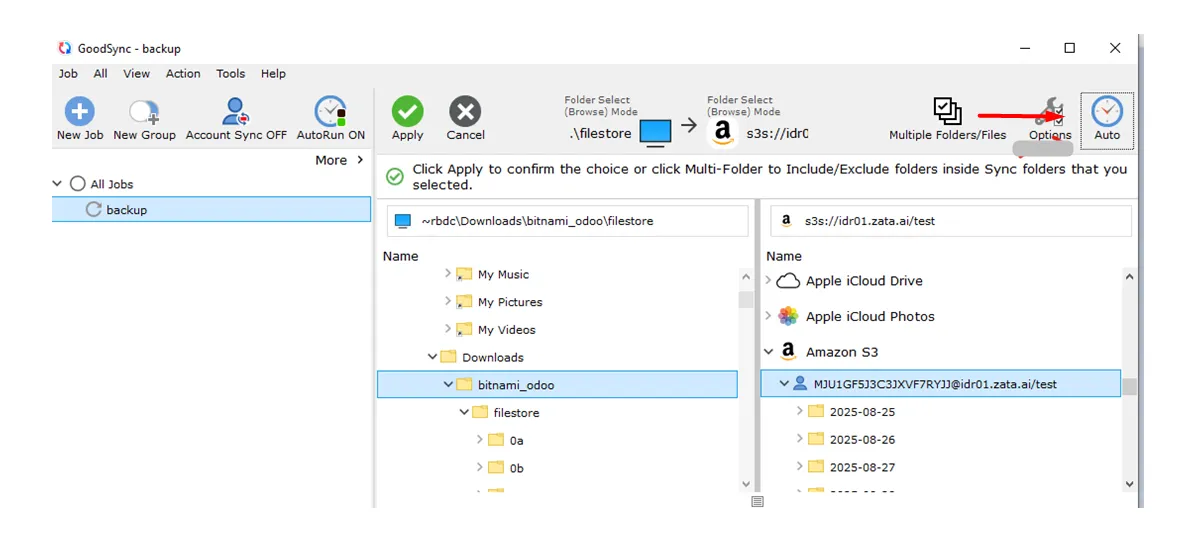
Task: Expand the More toolbar chevron
Action: pyautogui.click(x=361, y=161)
